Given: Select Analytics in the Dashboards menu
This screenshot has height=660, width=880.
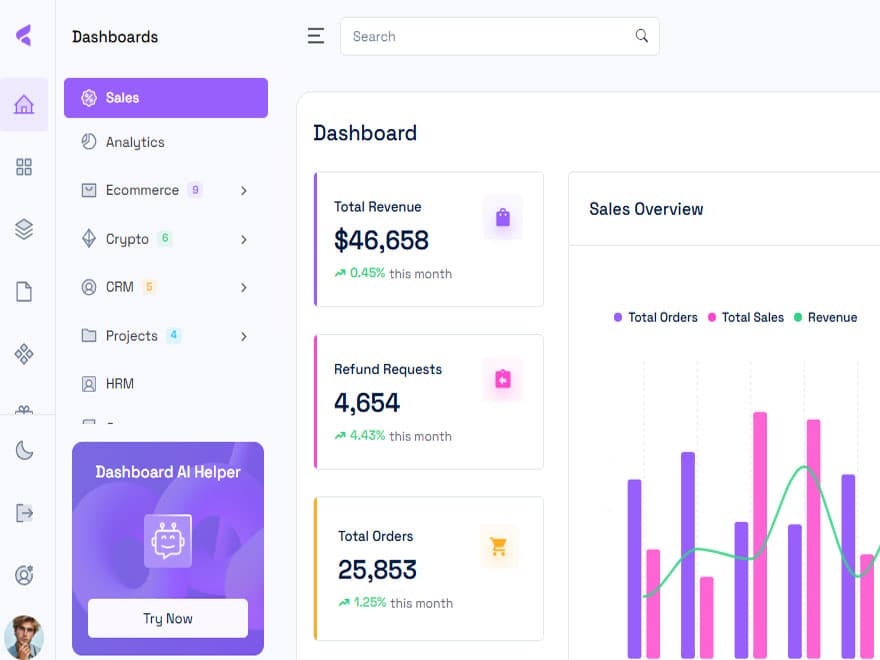Looking at the screenshot, I should (x=135, y=142).
